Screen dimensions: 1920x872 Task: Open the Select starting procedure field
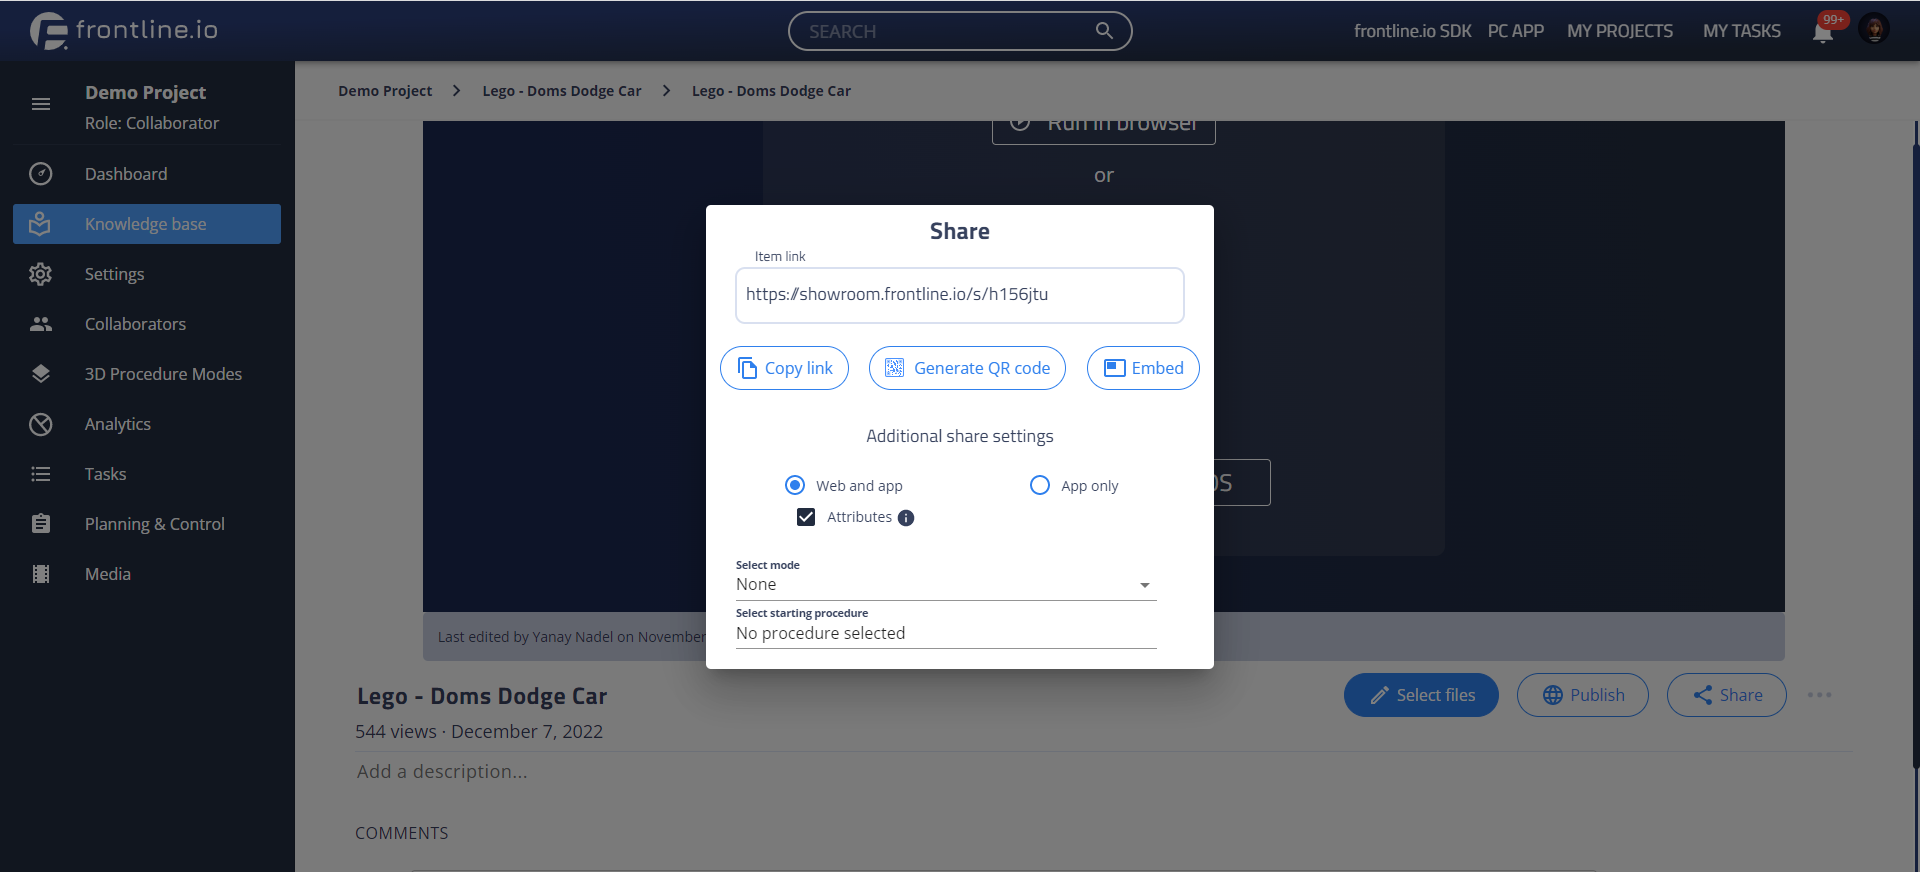click(946, 633)
